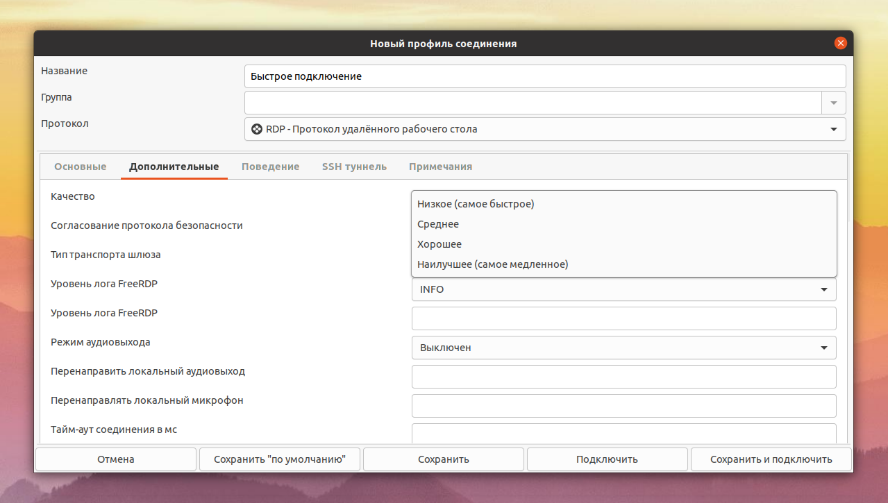Choose Среднее quality option
The width and height of the screenshot is (888, 503).
tap(624, 224)
